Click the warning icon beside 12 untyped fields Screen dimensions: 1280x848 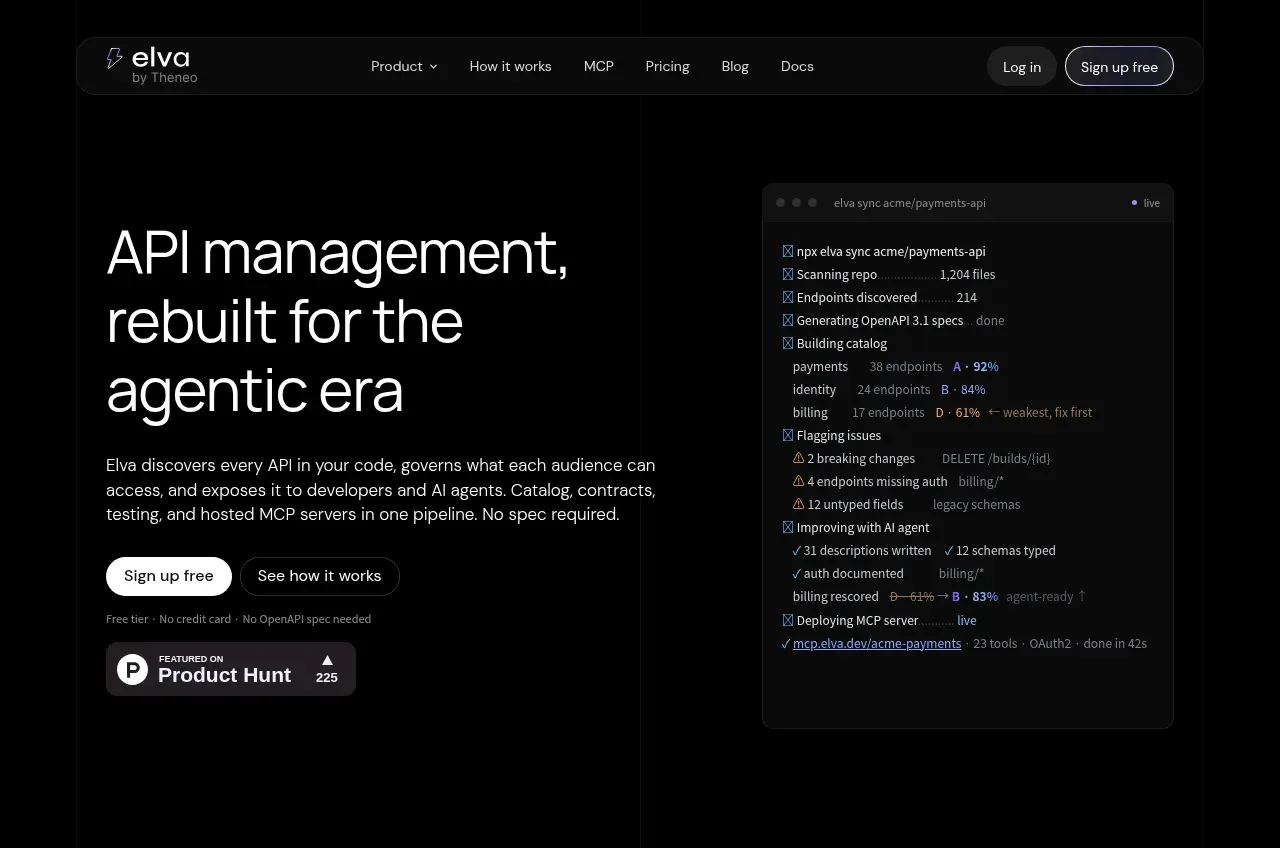coord(798,504)
